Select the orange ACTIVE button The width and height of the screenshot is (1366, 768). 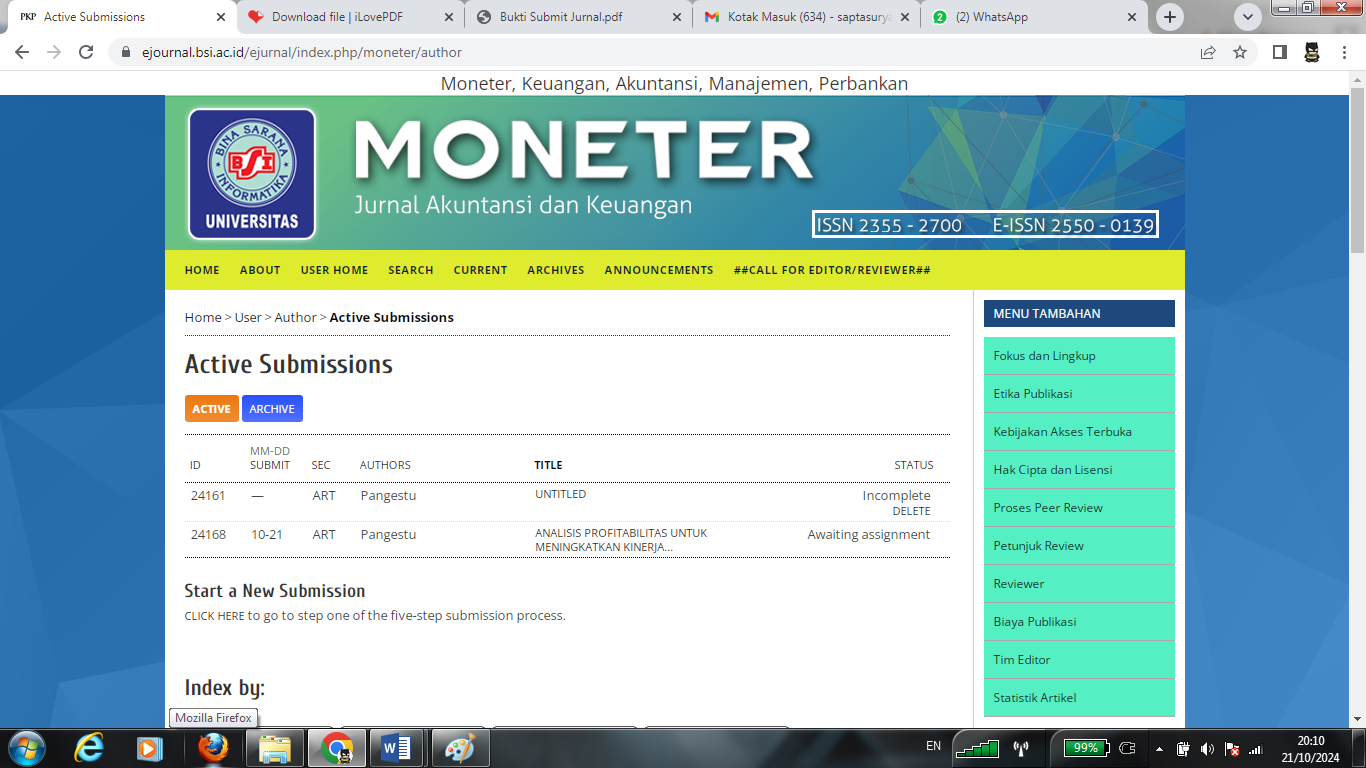point(212,409)
